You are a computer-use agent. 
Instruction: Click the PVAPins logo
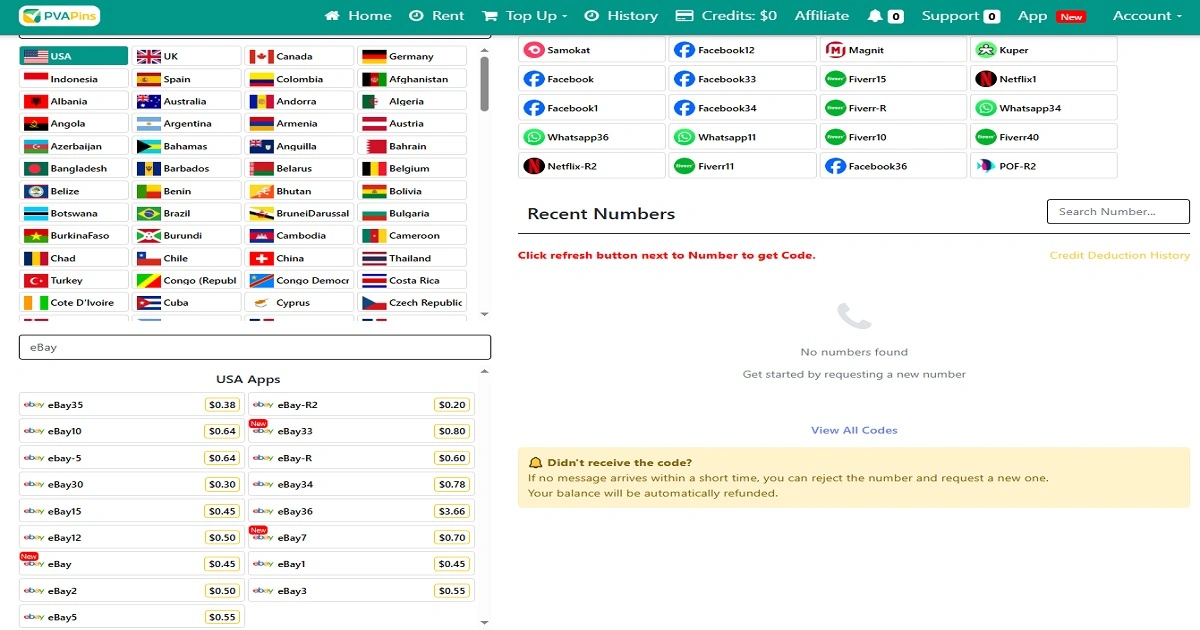[x=59, y=16]
